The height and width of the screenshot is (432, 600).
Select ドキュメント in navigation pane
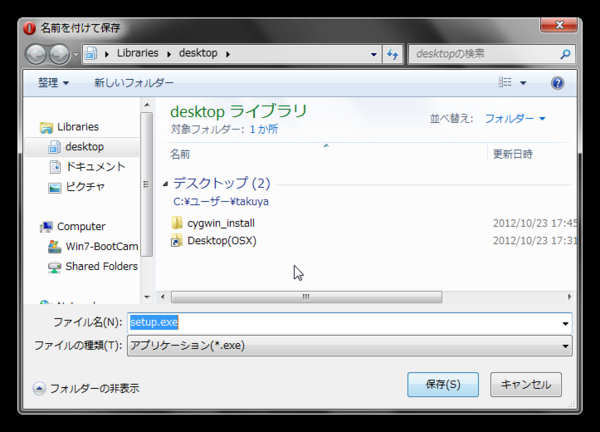[95, 166]
